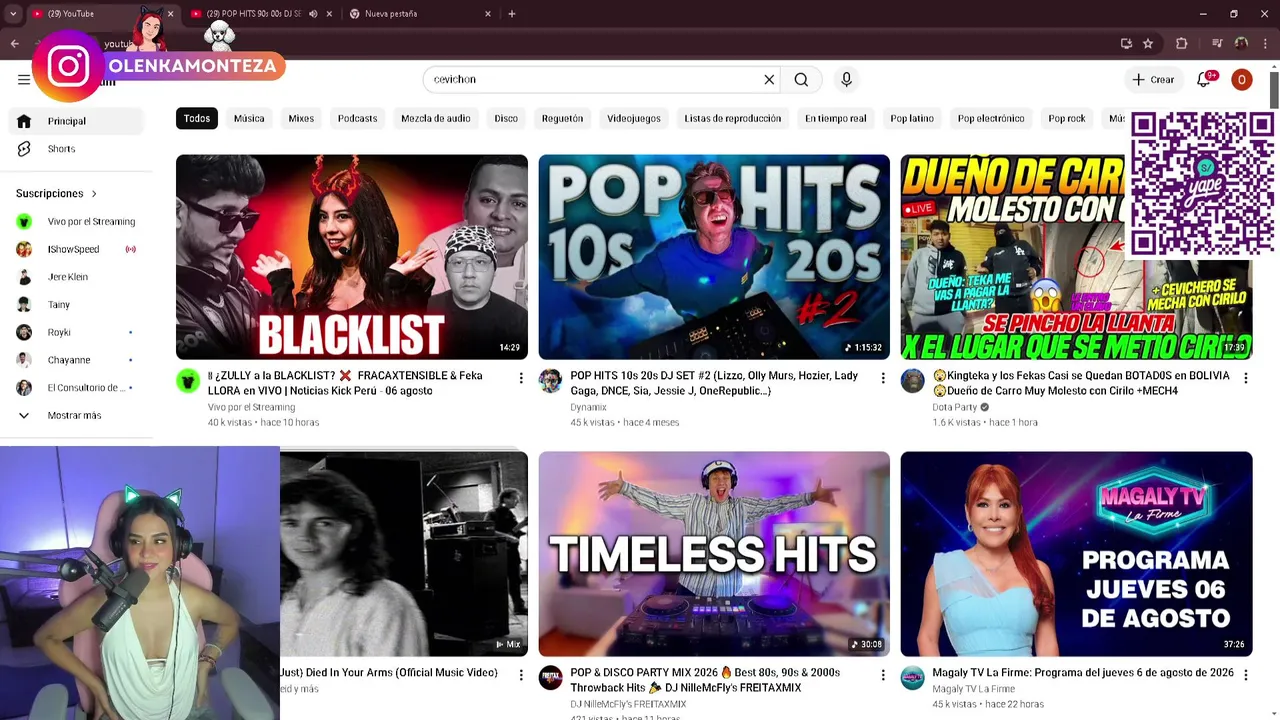Open more options for Died In Your Arms
This screenshot has width=1280, height=720.
coord(521,675)
